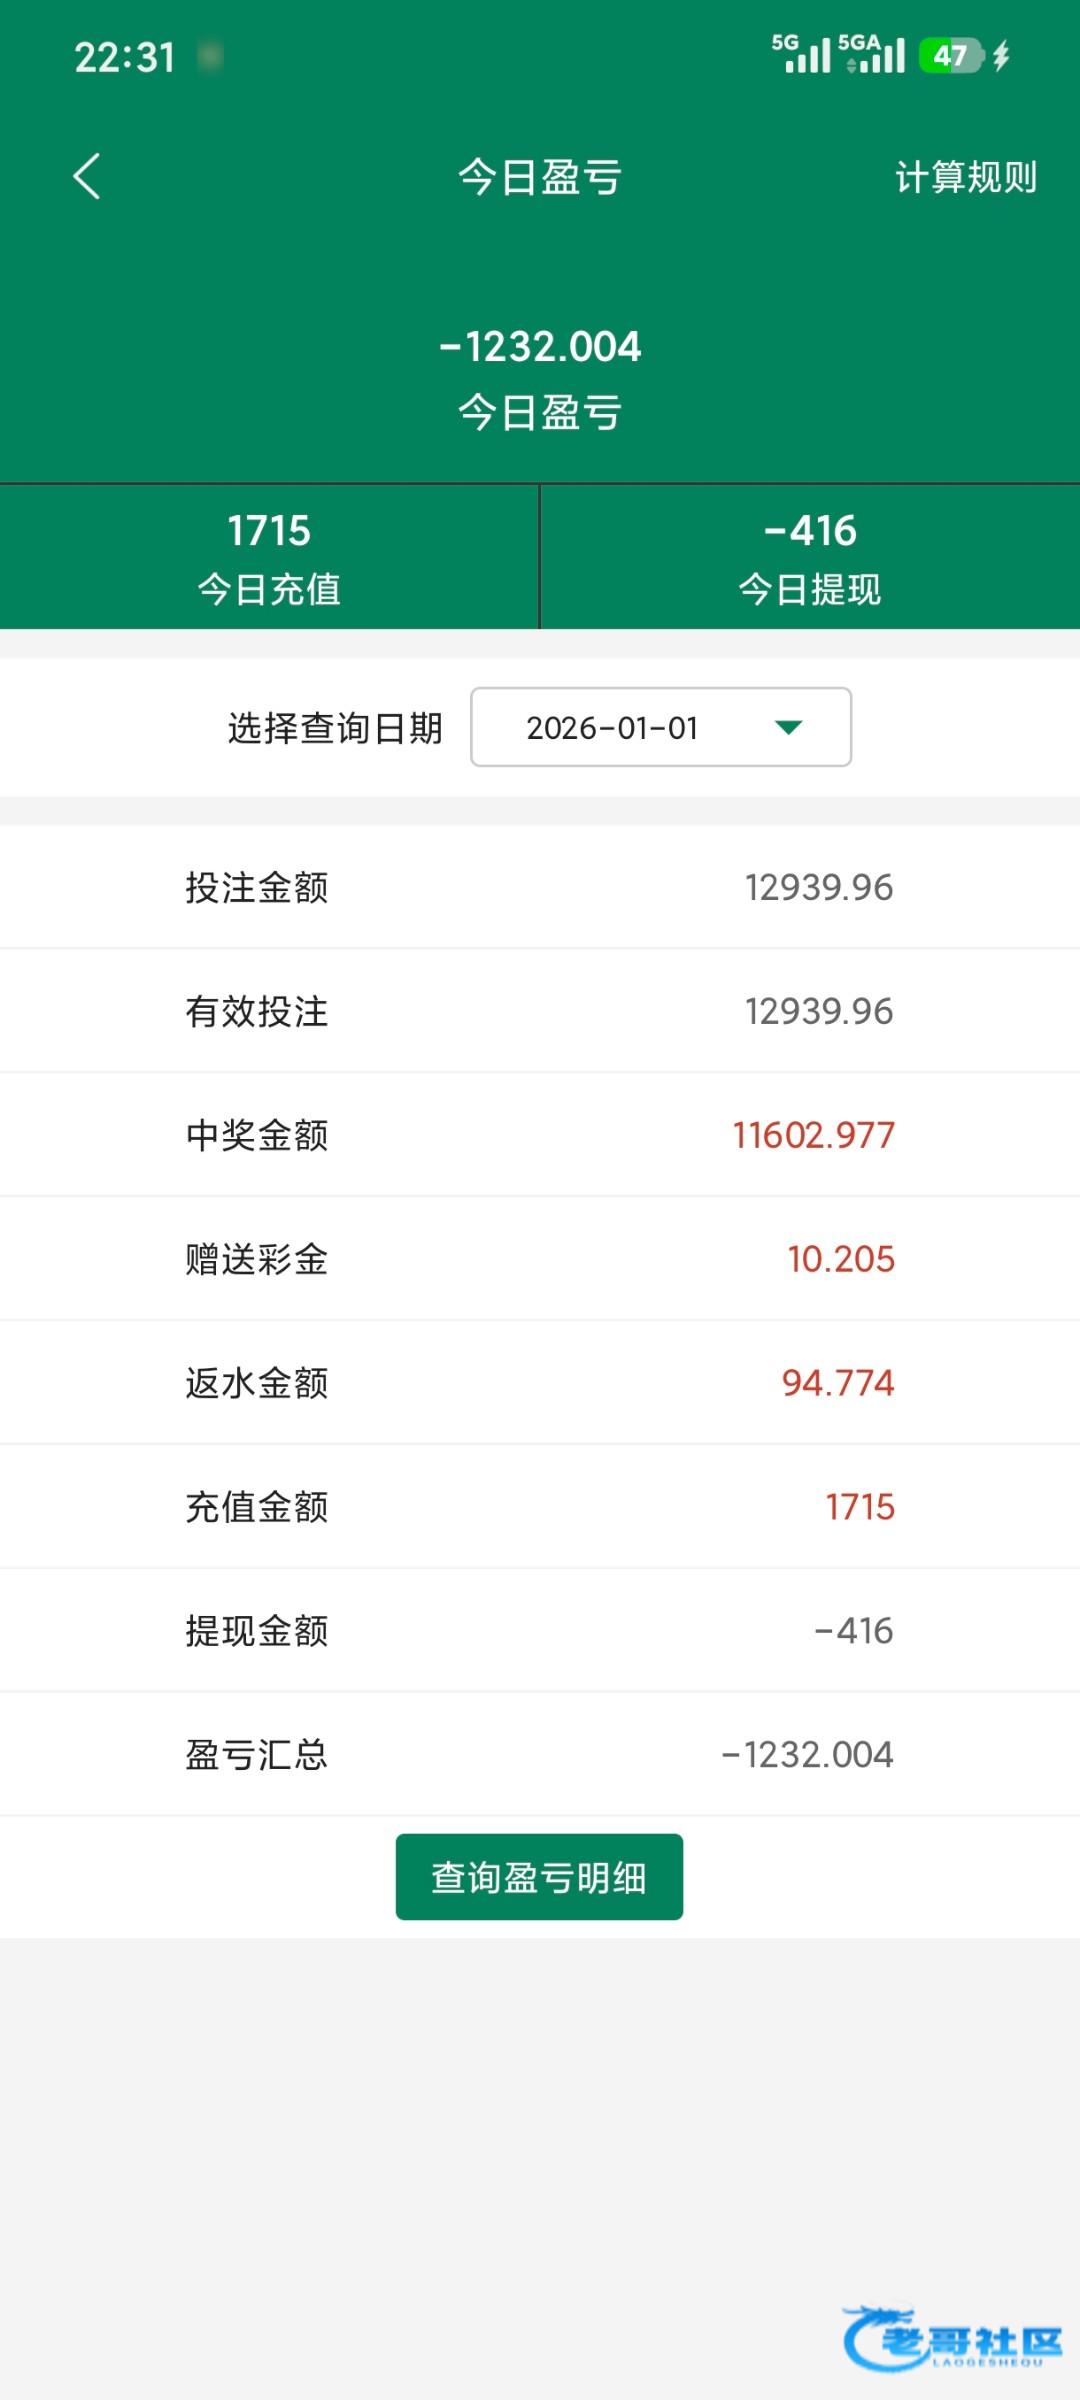Tap the 5GA signal strength icon

(x=873, y=55)
